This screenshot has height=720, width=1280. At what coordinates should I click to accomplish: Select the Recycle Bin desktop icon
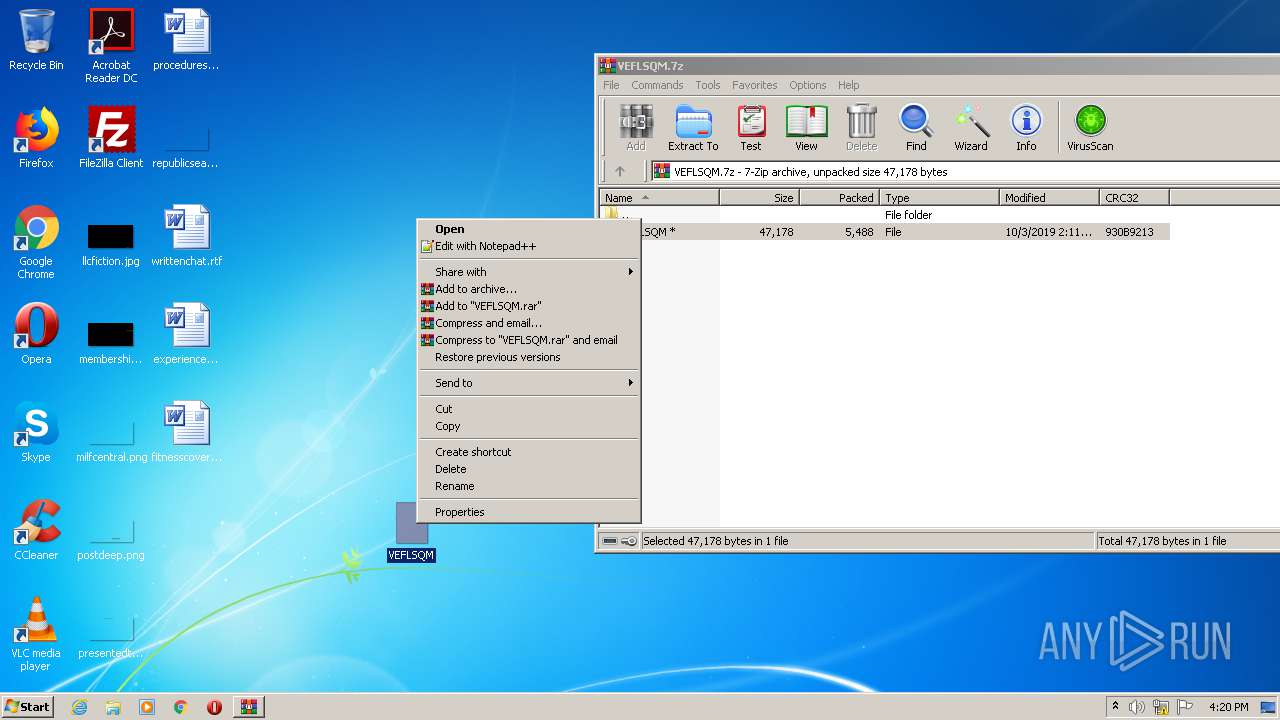point(36,40)
